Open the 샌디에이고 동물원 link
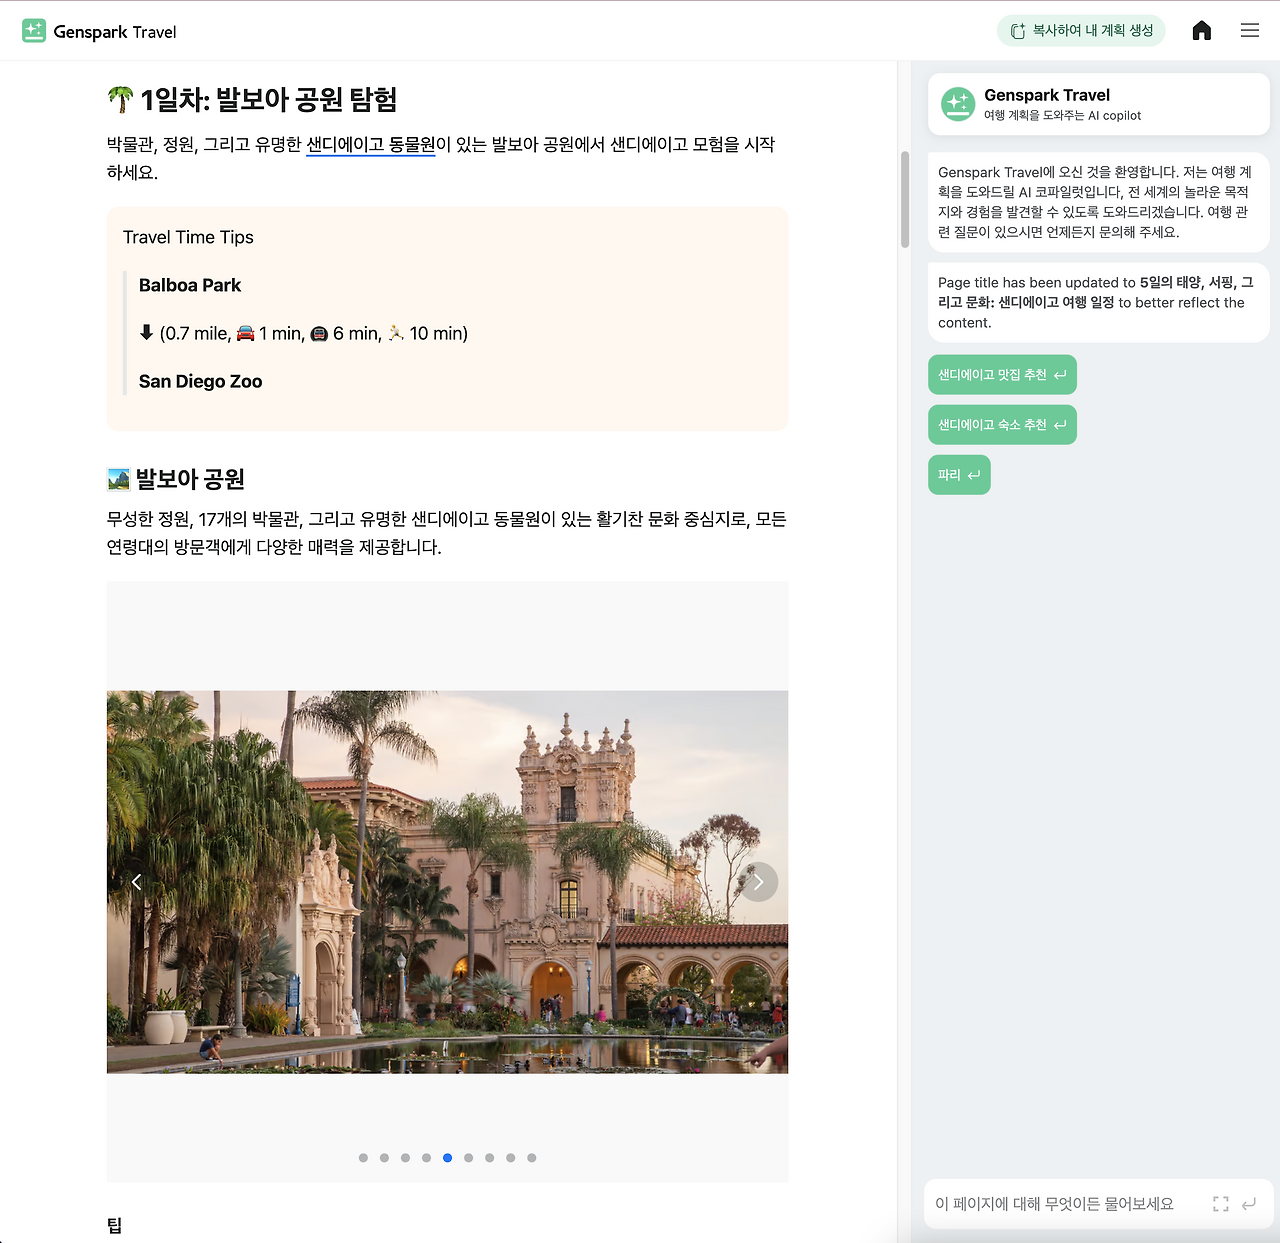The width and height of the screenshot is (1280, 1243). [371, 144]
